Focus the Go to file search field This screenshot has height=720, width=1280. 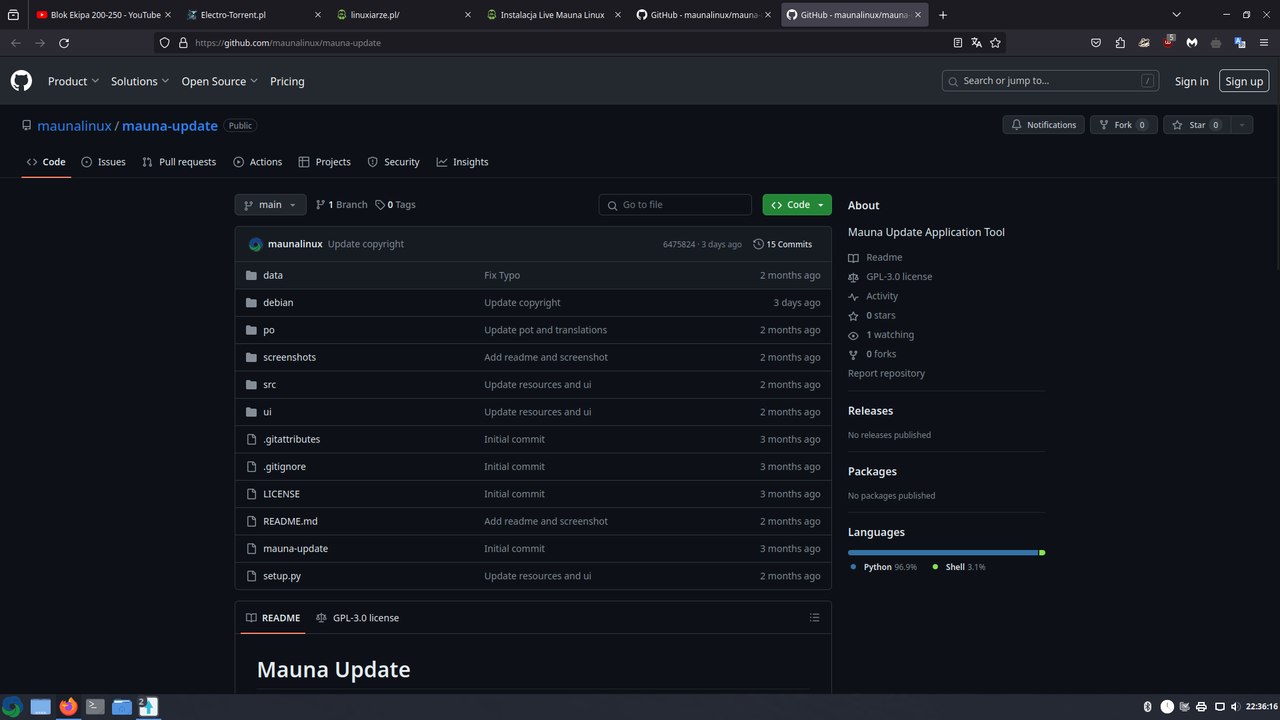[675, 205]
